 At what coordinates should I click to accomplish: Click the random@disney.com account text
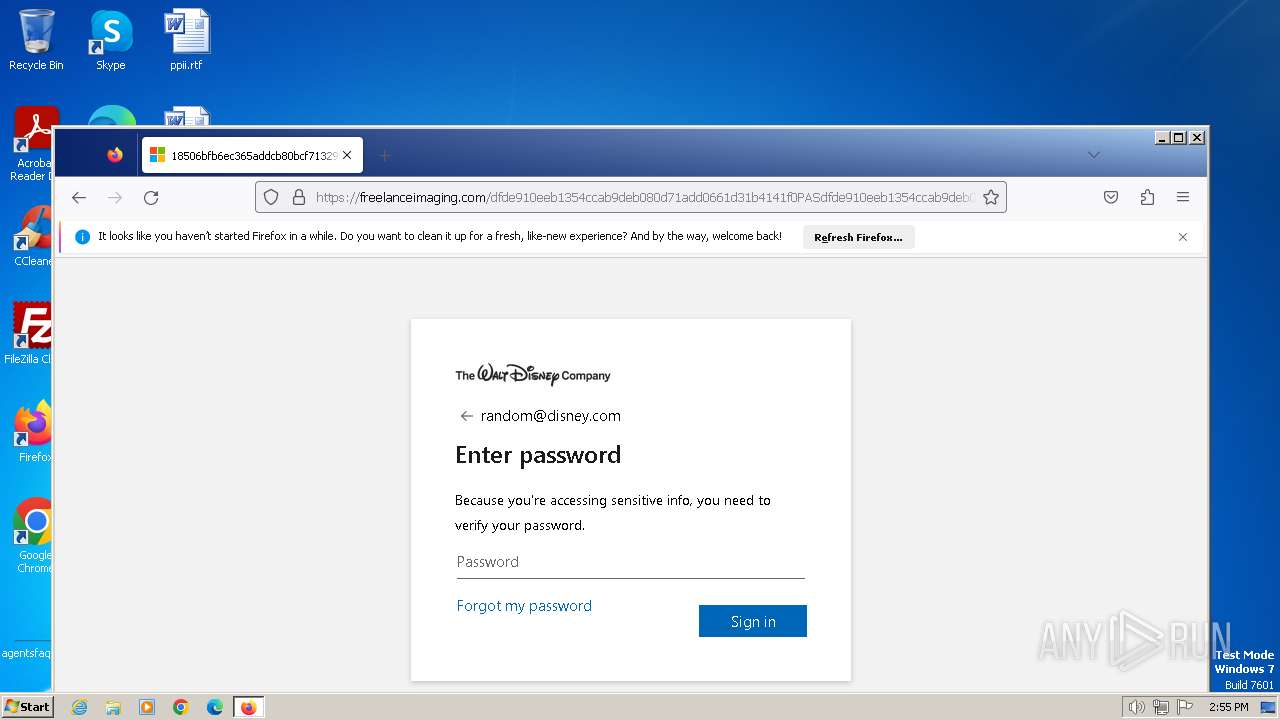click(550, 416)
